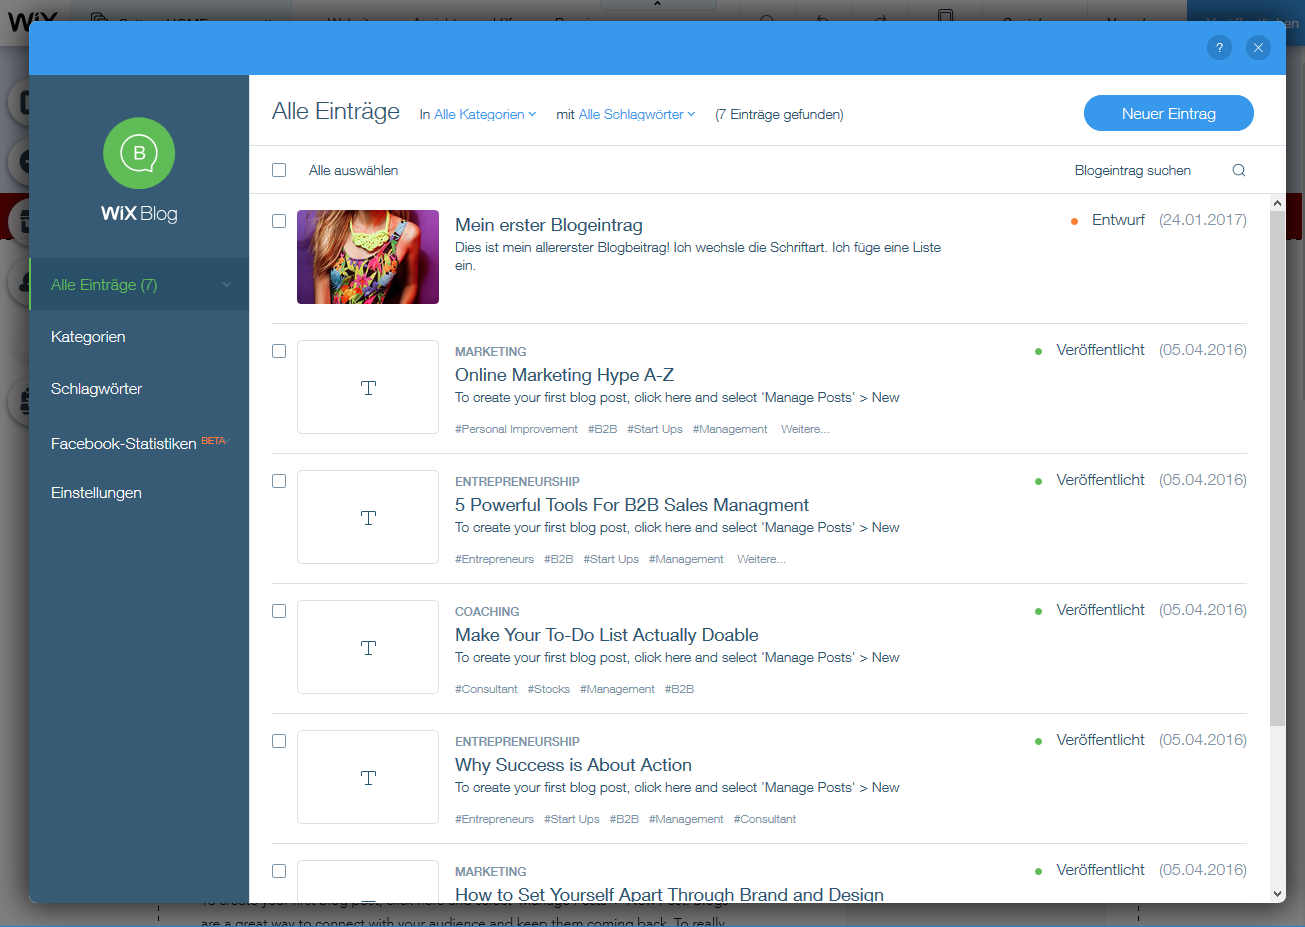Click the (7 Einträge gefunden) count text
The height and width of the screenshot is (927, 1305).
(x=779, y=114)
